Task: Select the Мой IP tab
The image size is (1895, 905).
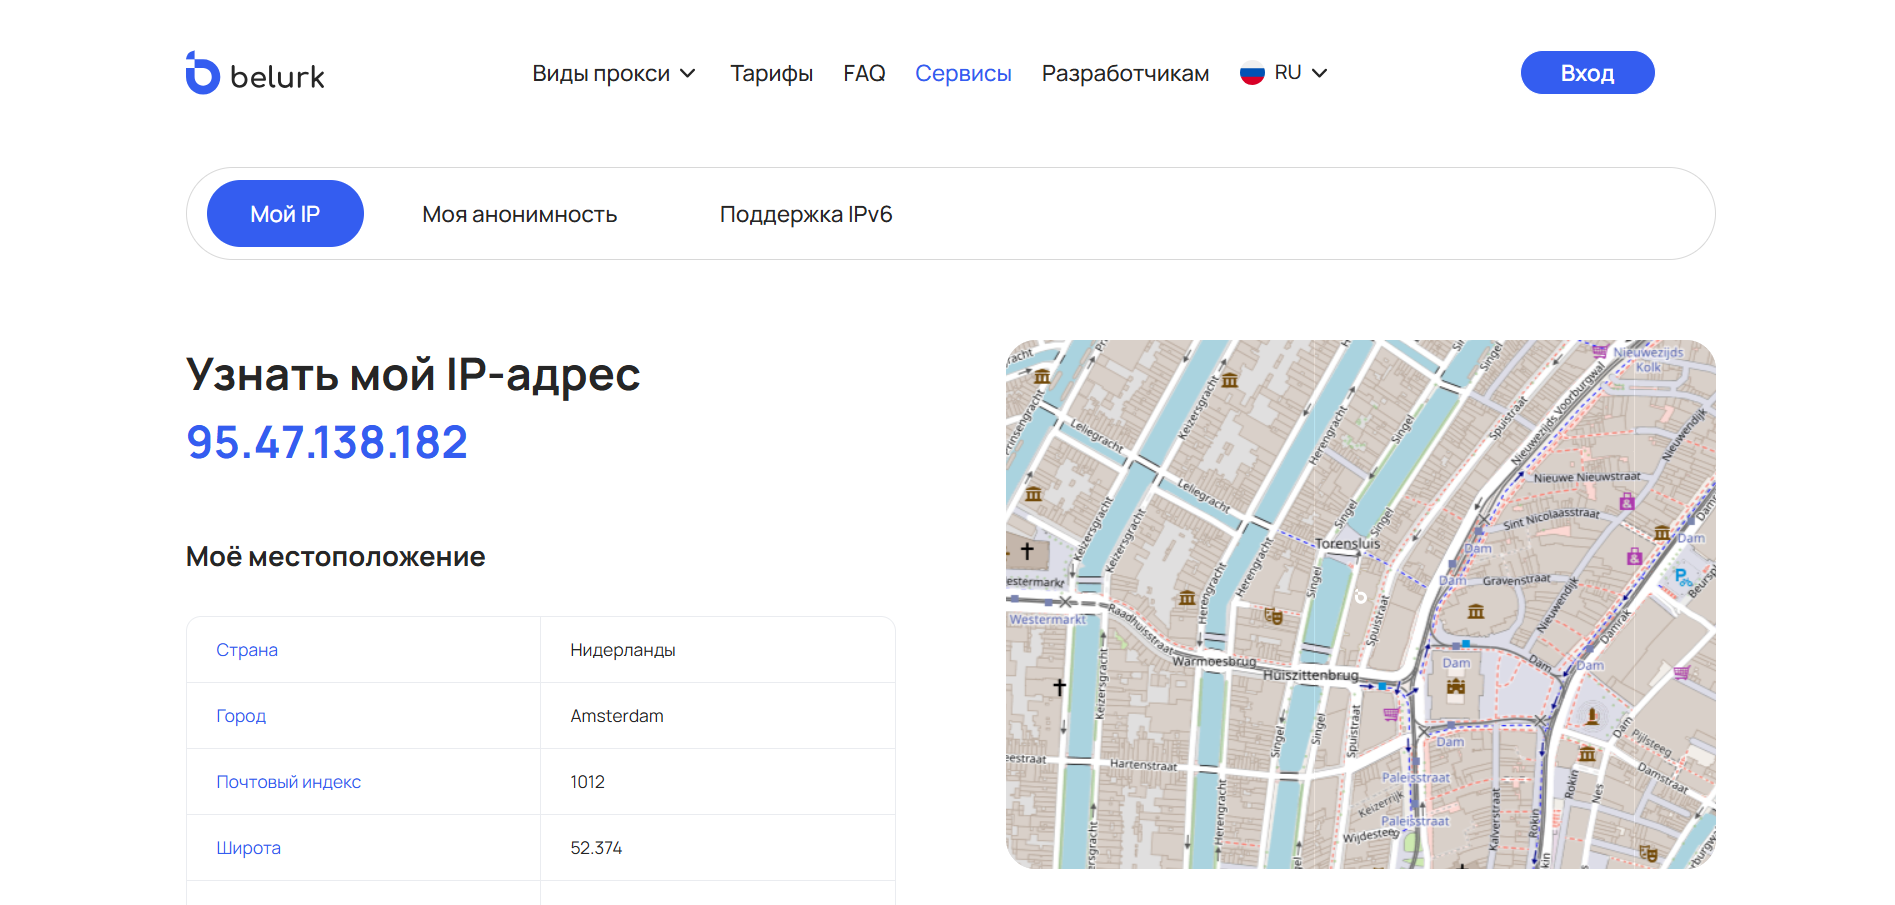Action: pyautogui.click(x=285, y=214)
